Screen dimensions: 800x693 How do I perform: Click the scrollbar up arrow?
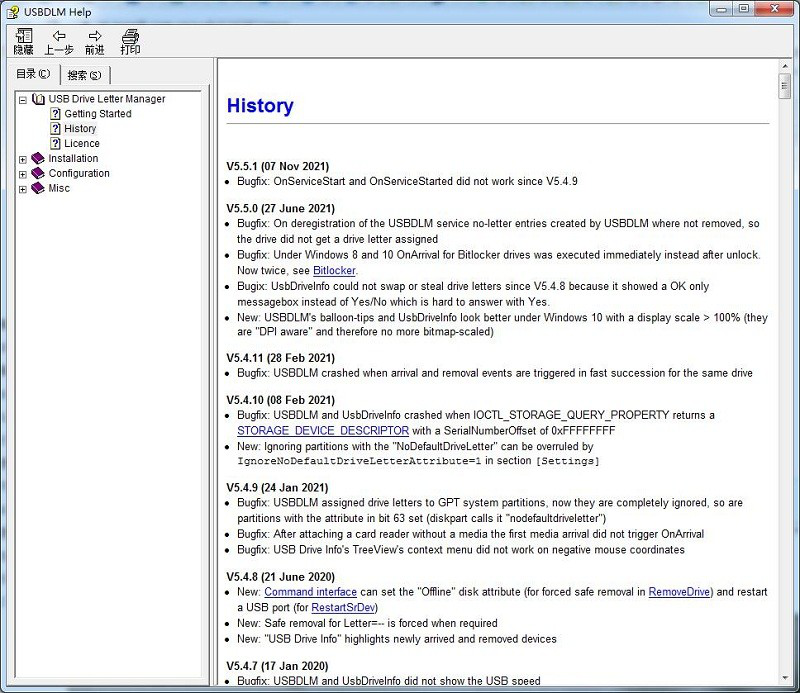(785, 66)
